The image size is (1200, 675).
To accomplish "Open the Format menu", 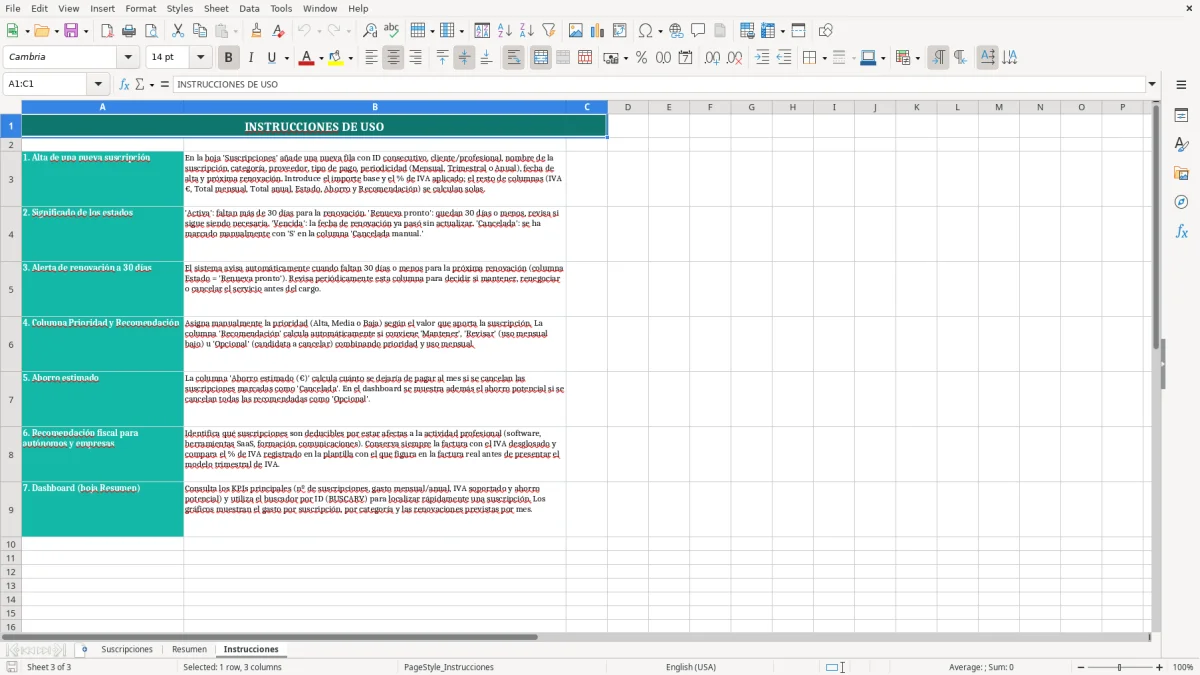I will click(x=140, y=8).
